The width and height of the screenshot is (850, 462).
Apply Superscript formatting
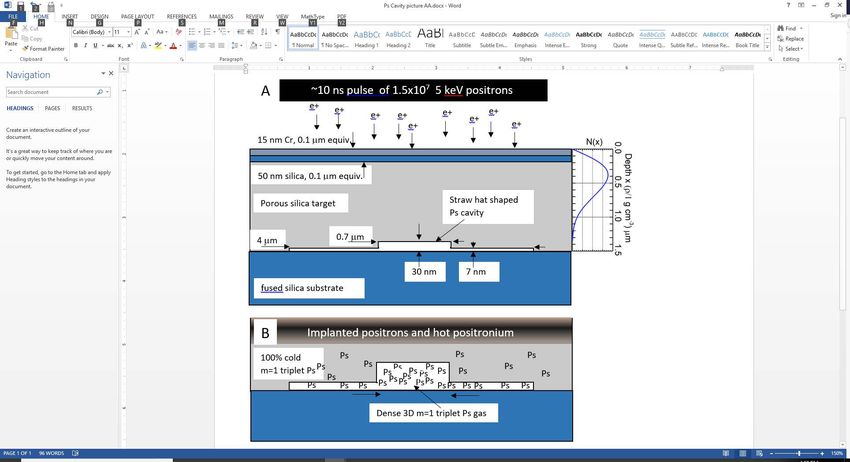click(128, 46)
